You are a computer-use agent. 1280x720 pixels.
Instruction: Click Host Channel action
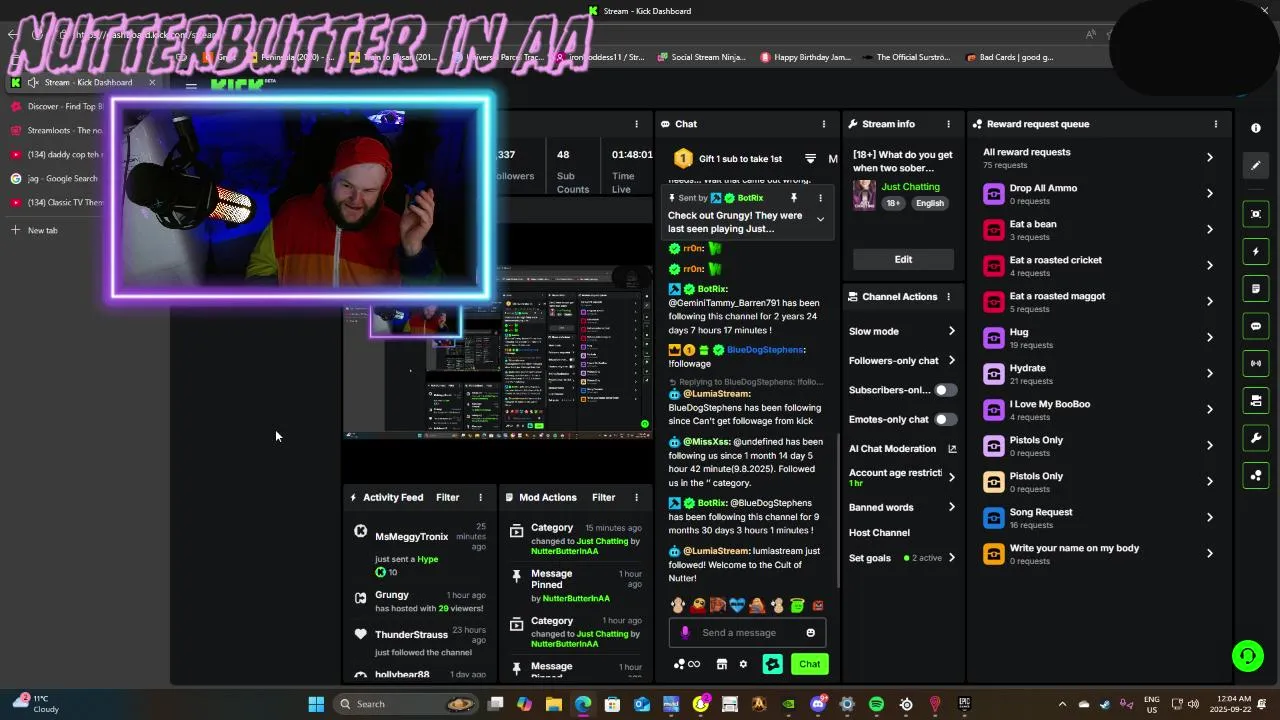879,533
